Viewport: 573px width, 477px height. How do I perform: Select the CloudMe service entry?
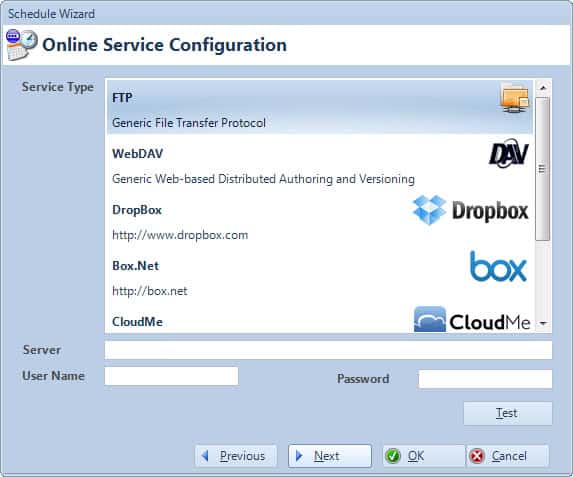319,318
